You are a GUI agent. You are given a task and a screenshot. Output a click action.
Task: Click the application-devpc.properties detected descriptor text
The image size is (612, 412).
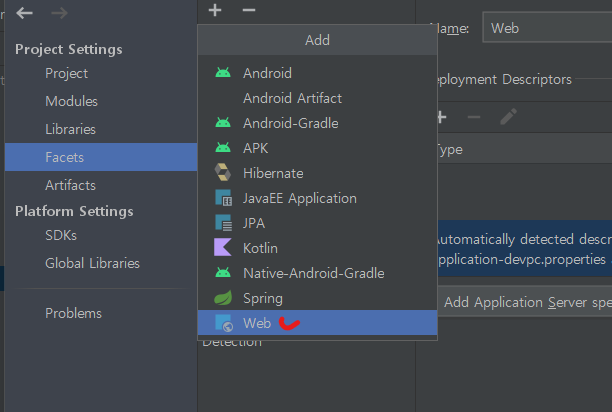point(521,259)
